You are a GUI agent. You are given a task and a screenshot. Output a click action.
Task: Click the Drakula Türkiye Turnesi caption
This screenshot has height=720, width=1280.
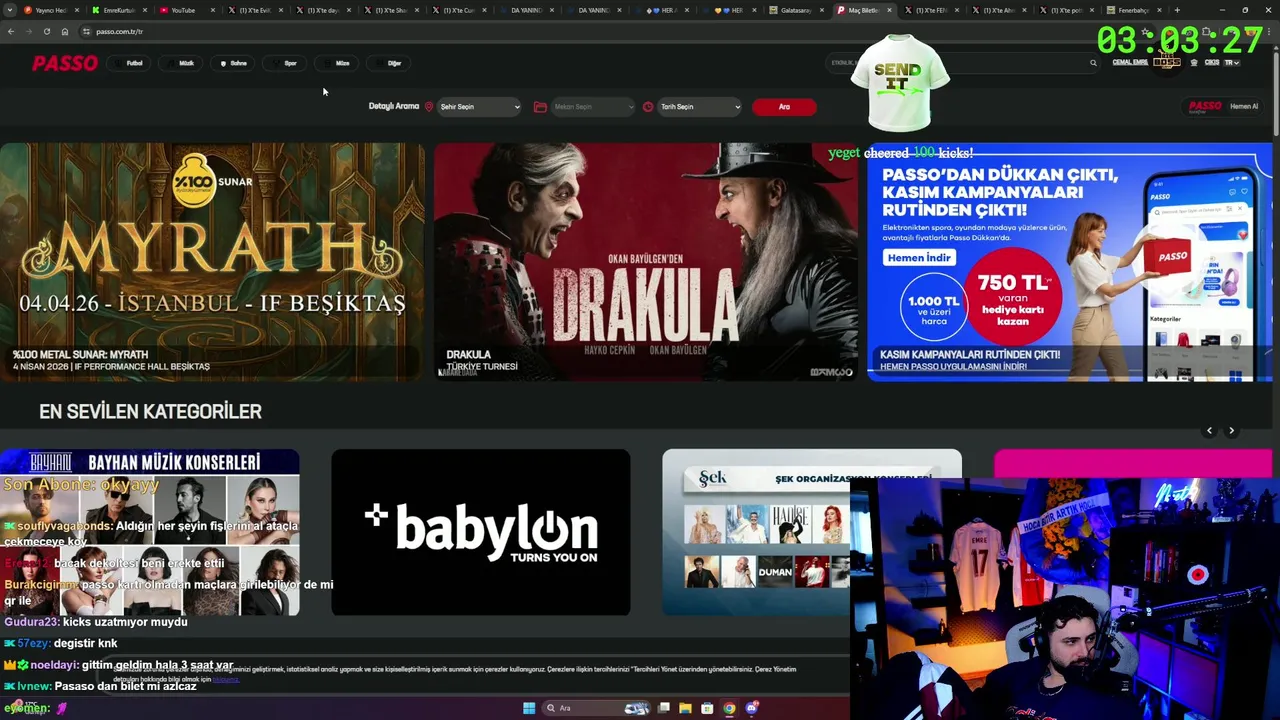click(482, 360)
